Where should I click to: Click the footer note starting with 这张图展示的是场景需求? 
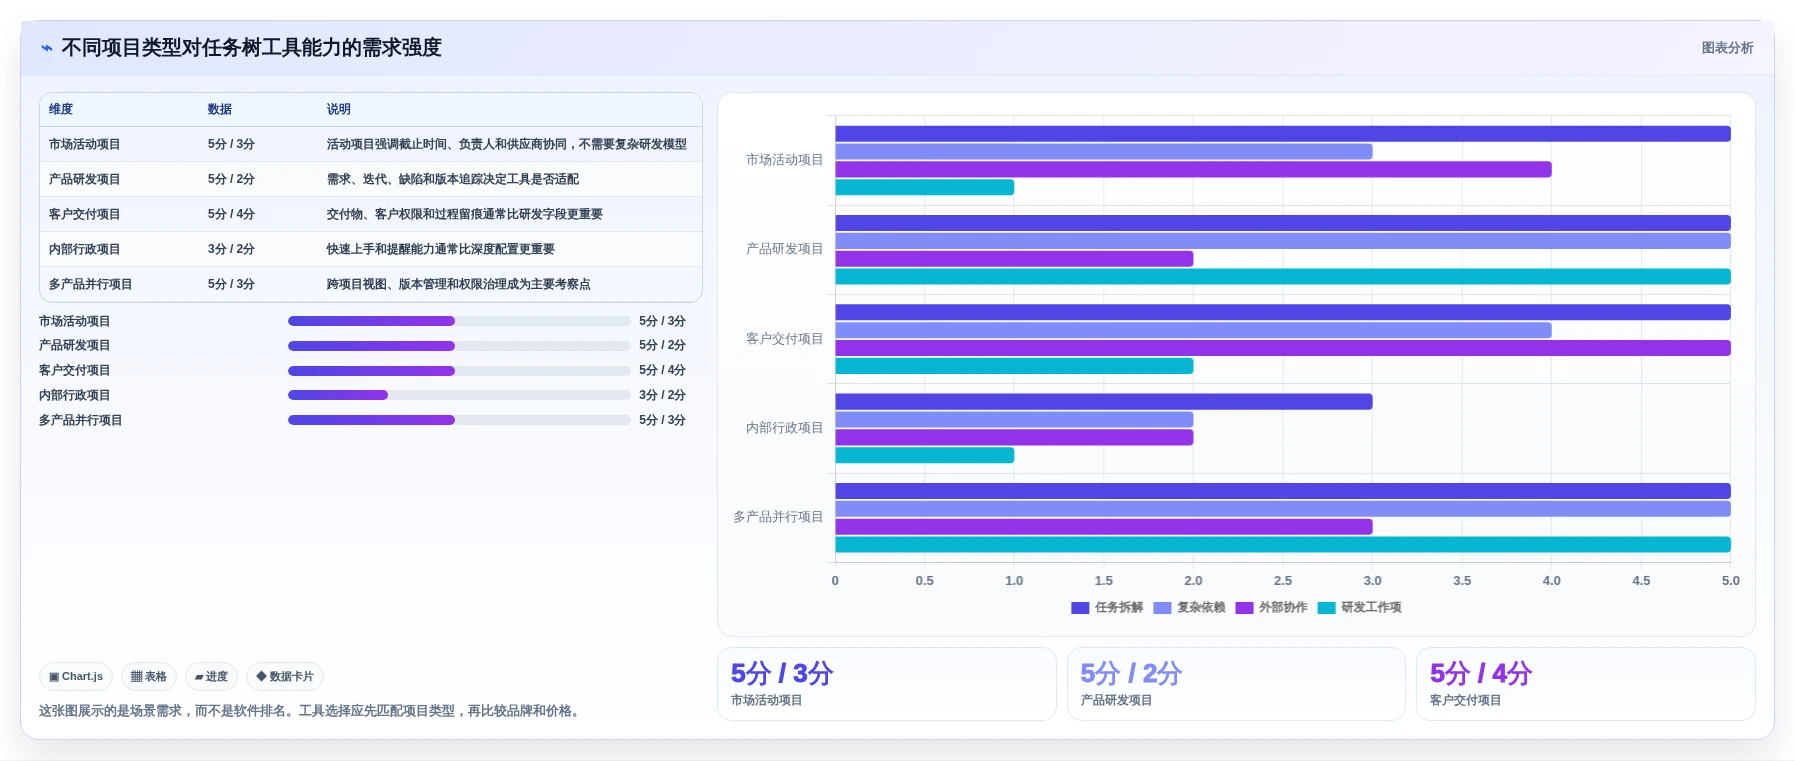click(311, 711)
